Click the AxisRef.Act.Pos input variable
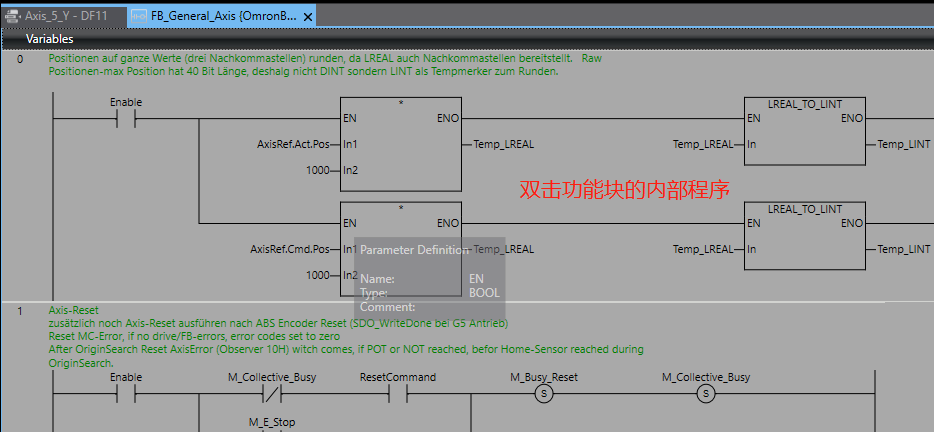 293,144
